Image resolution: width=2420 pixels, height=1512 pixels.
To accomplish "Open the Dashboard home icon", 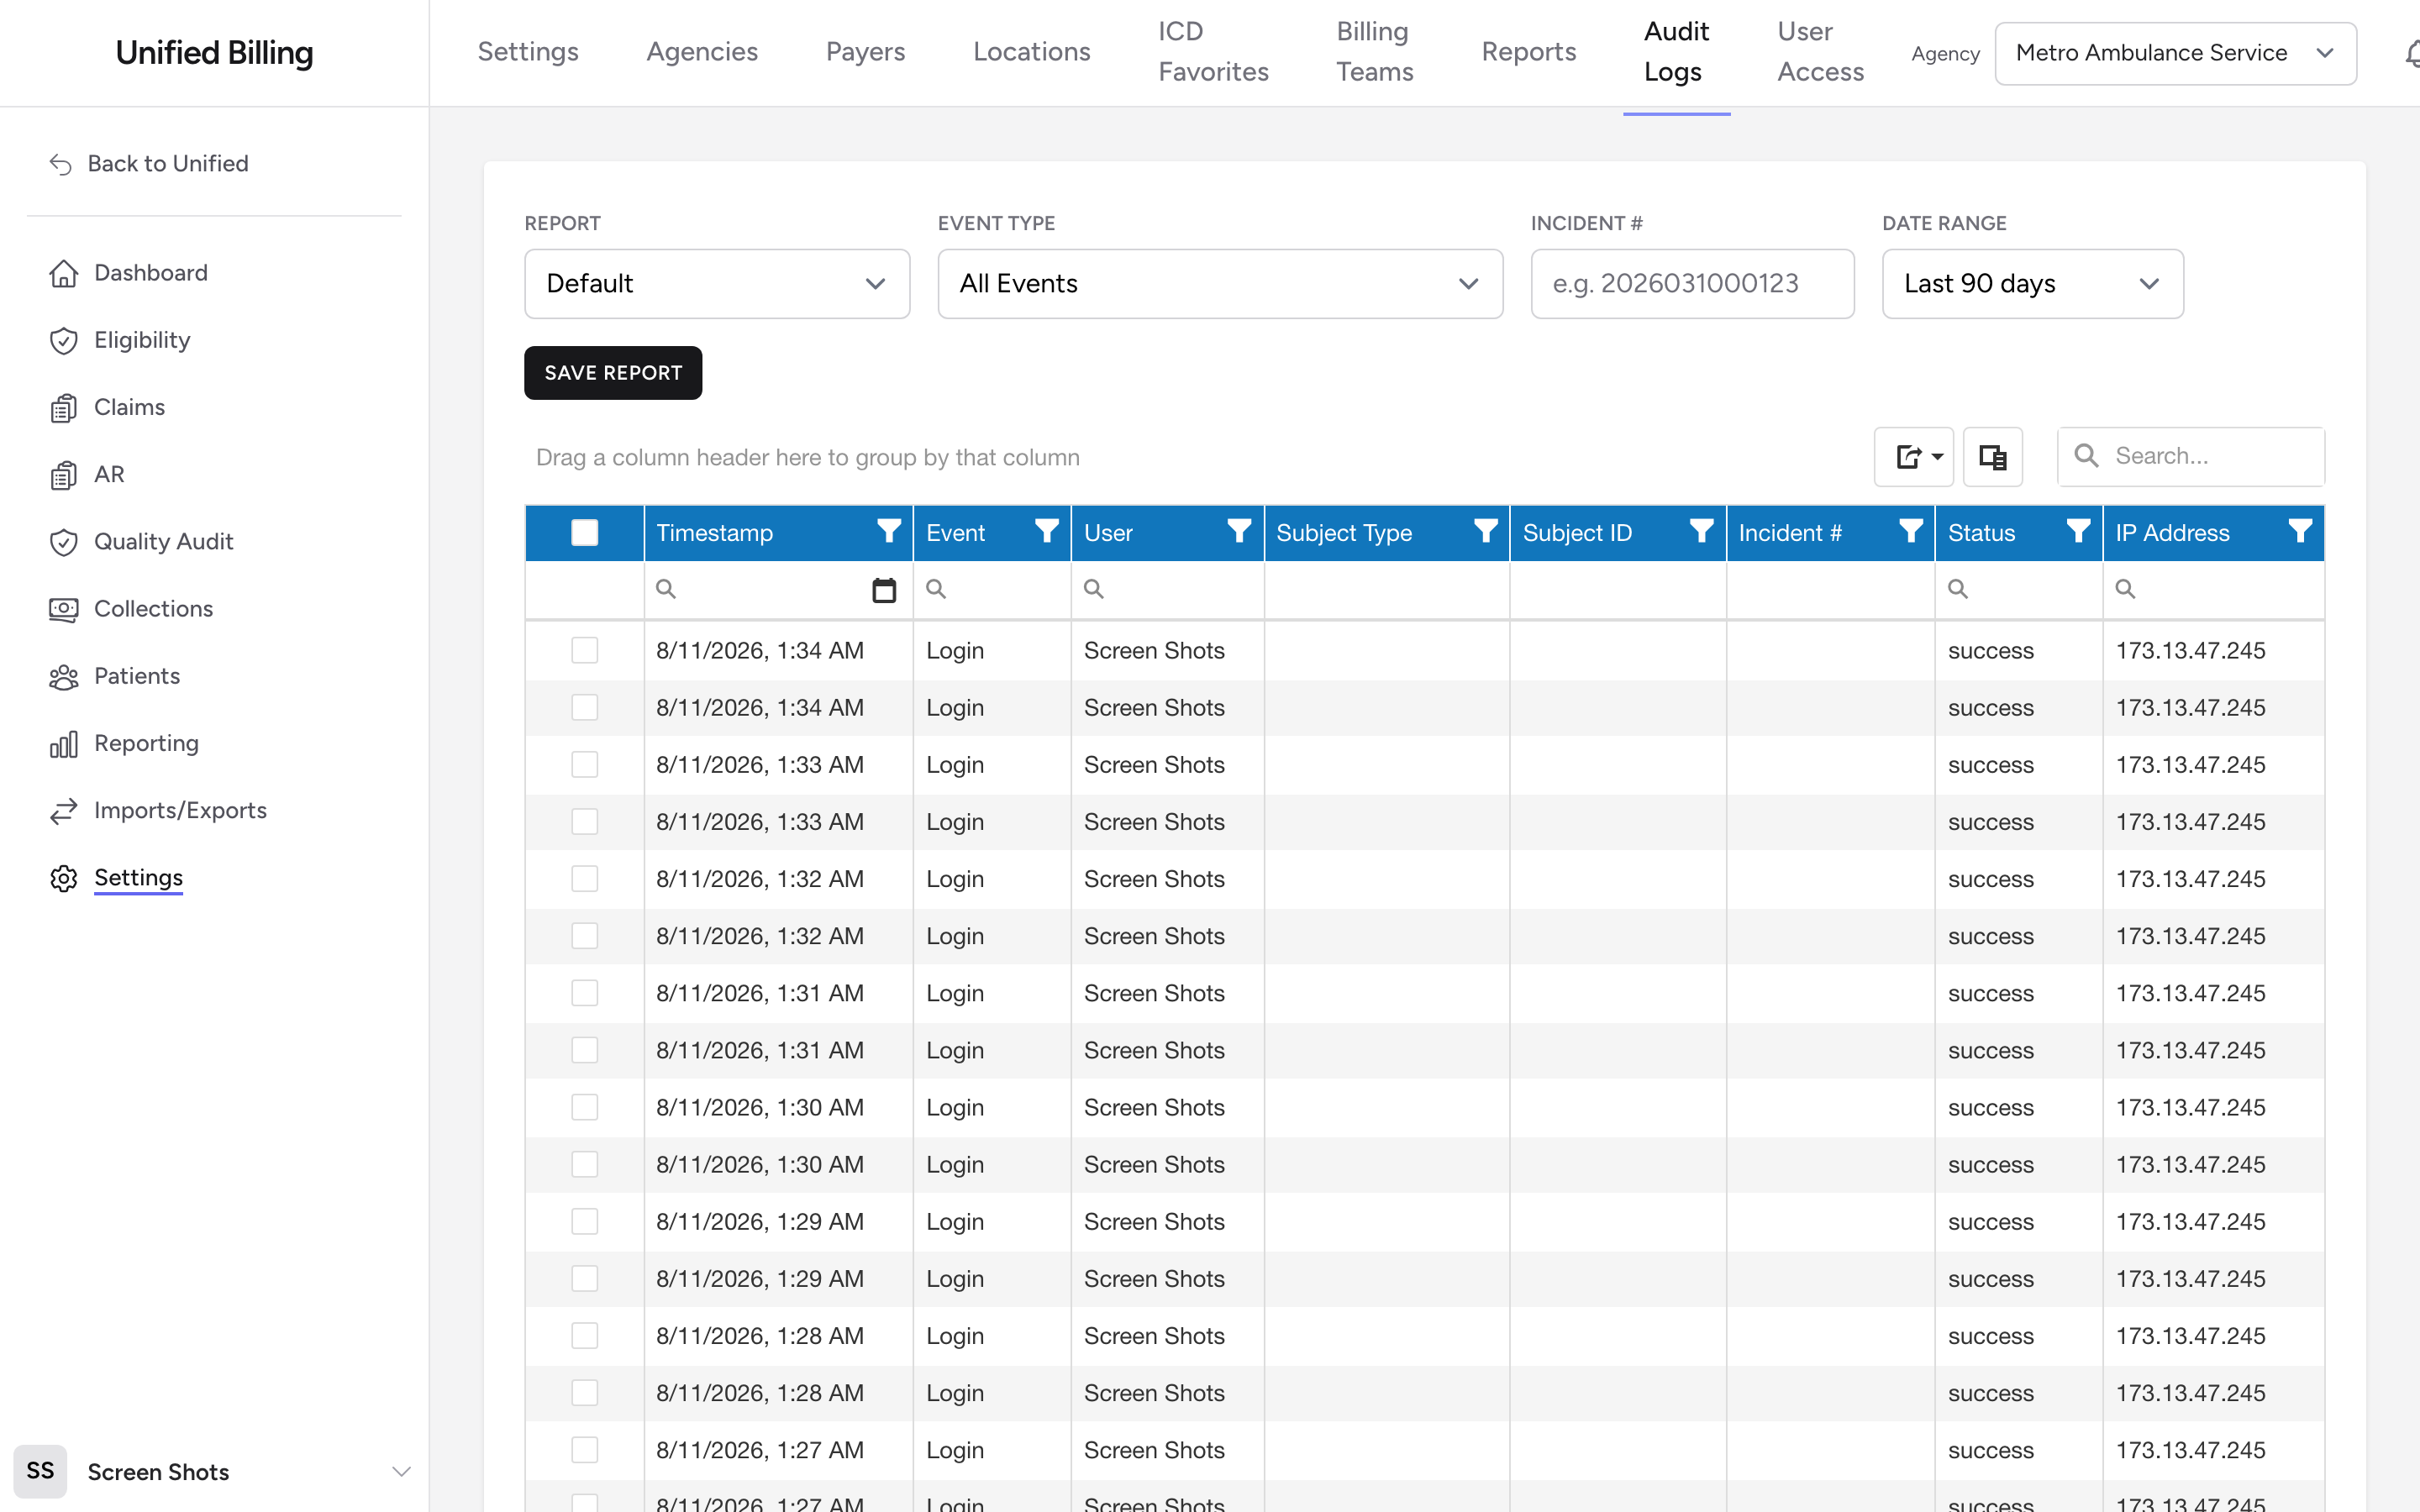I will click(64, 273).
